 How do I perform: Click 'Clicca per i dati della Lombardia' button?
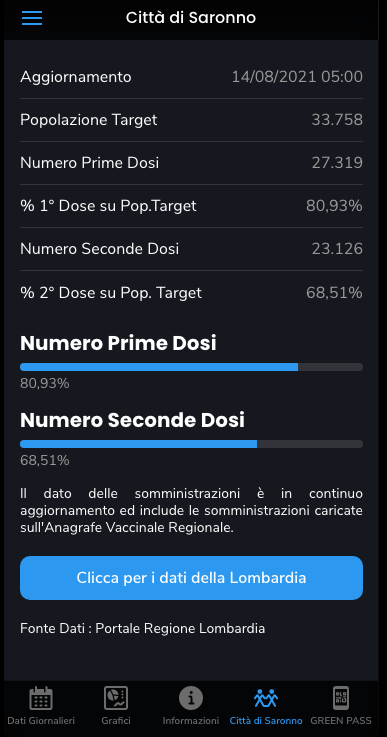(191, 578)
